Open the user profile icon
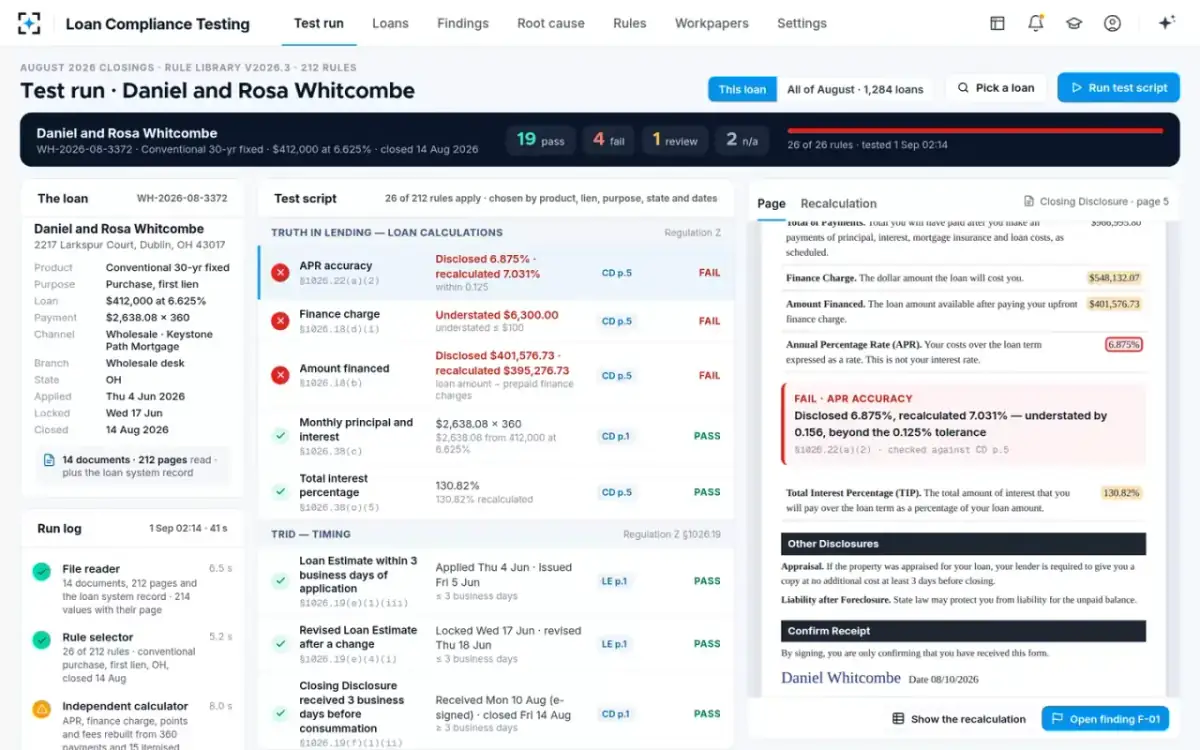1200x750 pixels. (x=1112, y=23)
